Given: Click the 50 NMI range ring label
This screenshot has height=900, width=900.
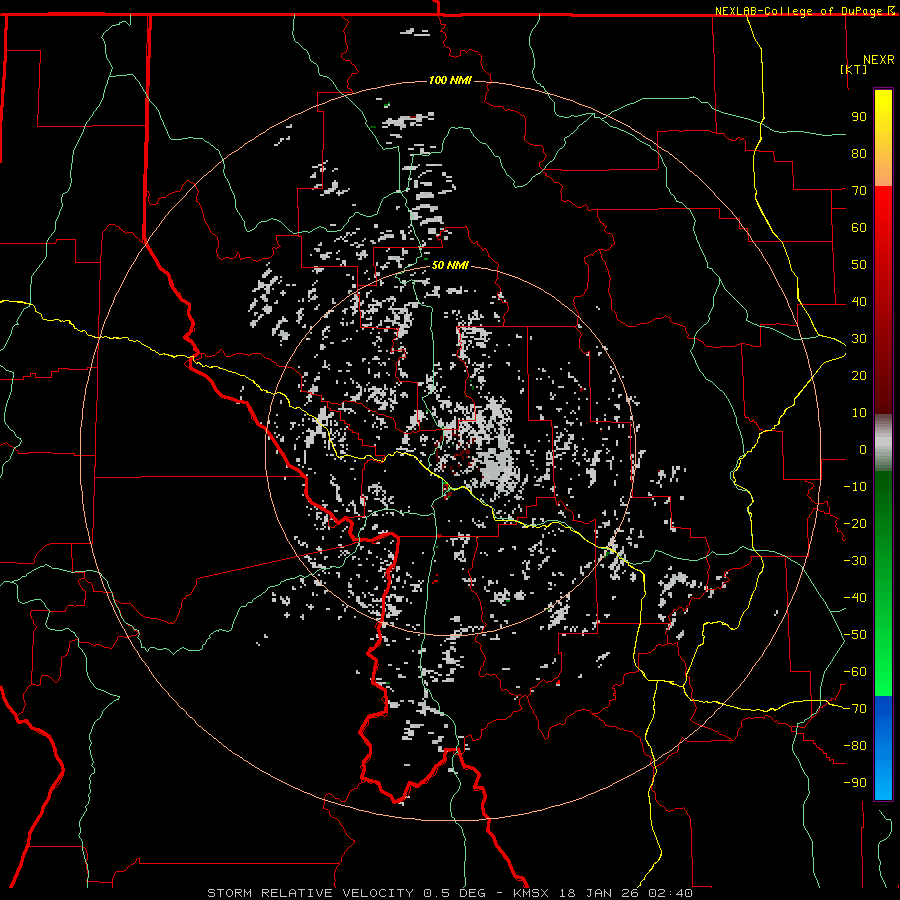Looking at the screenshot, I should (x=450, y=265).
